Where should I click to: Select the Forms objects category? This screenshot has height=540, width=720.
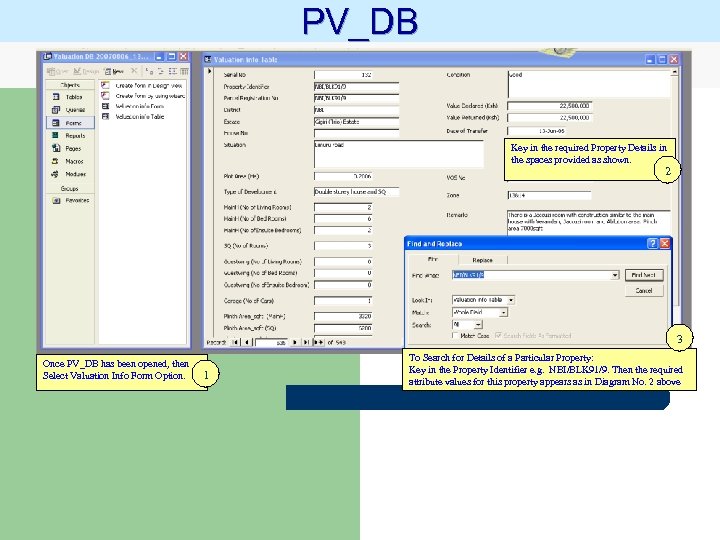[69, 123]
